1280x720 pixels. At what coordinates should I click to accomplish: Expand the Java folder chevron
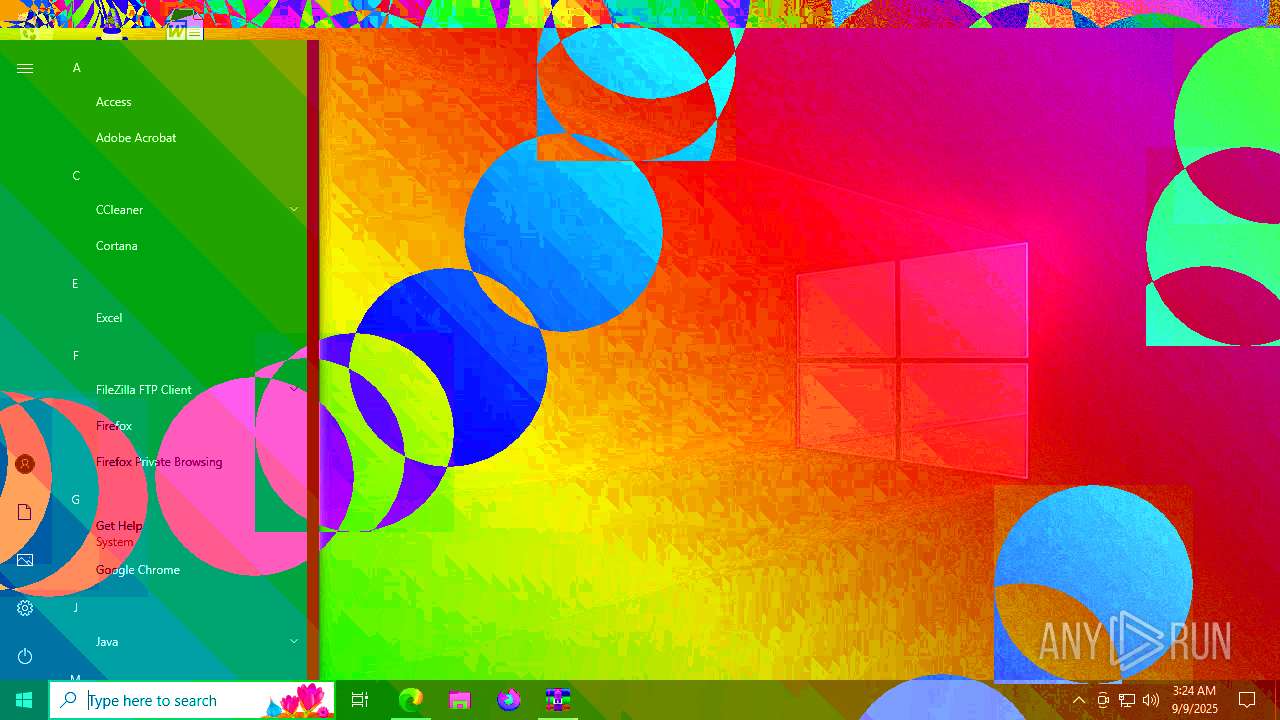(x=294, y=642)
